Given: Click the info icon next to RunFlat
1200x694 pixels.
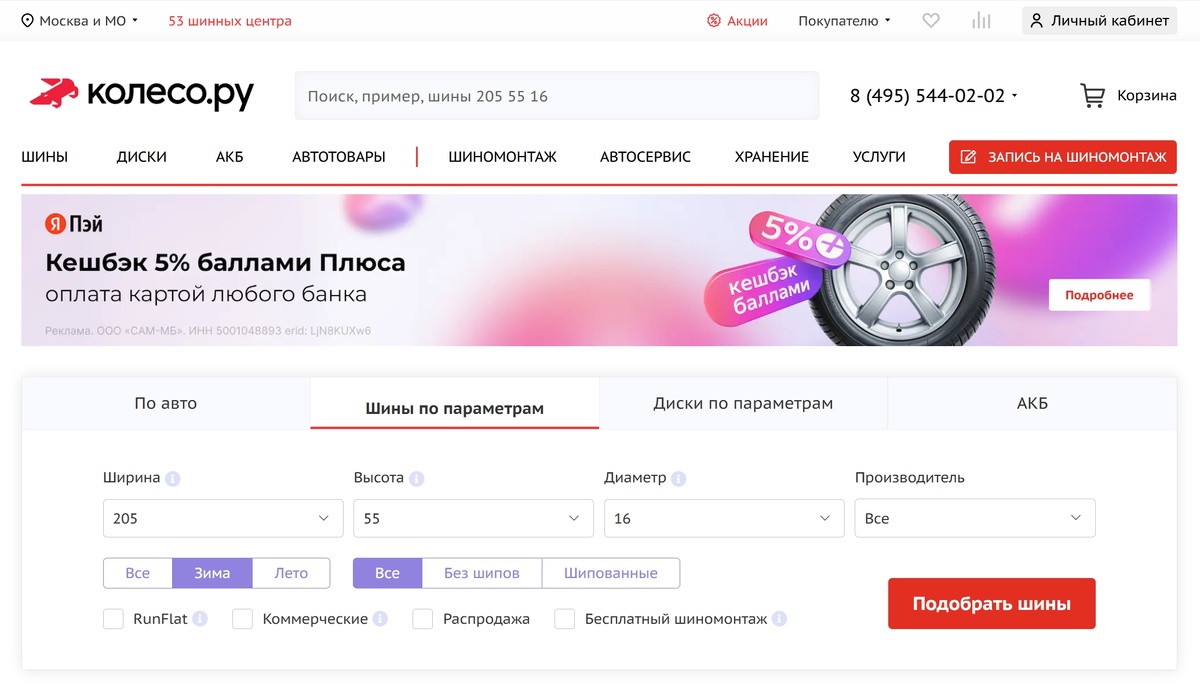Looking at the screenshot, I should click(200, 619).
